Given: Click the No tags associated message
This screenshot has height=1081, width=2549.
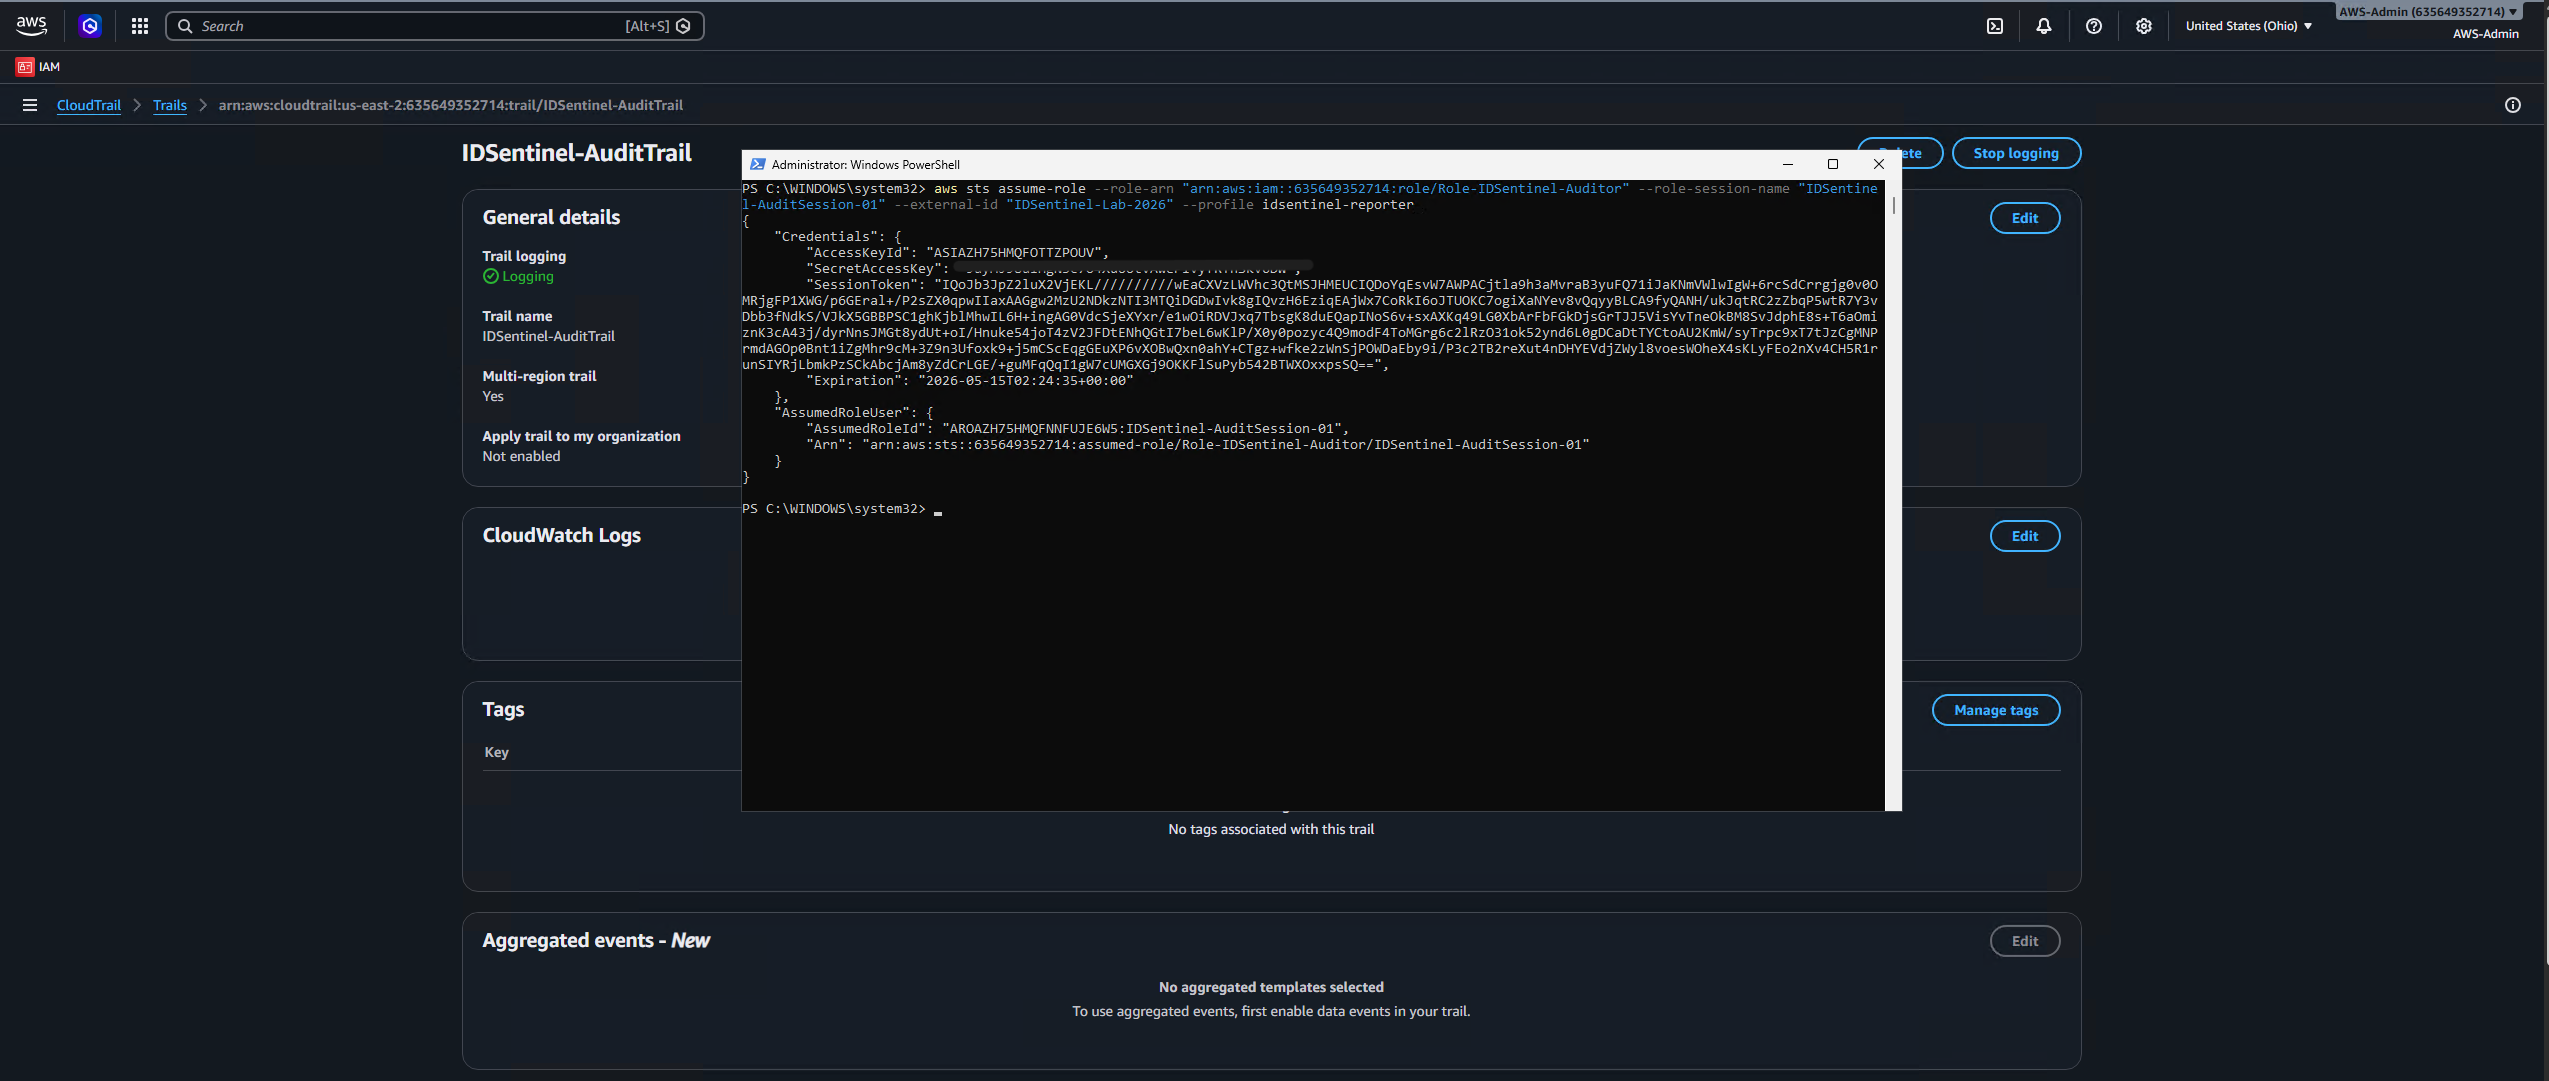Looking at the screenshot, I should point(1271,829).
